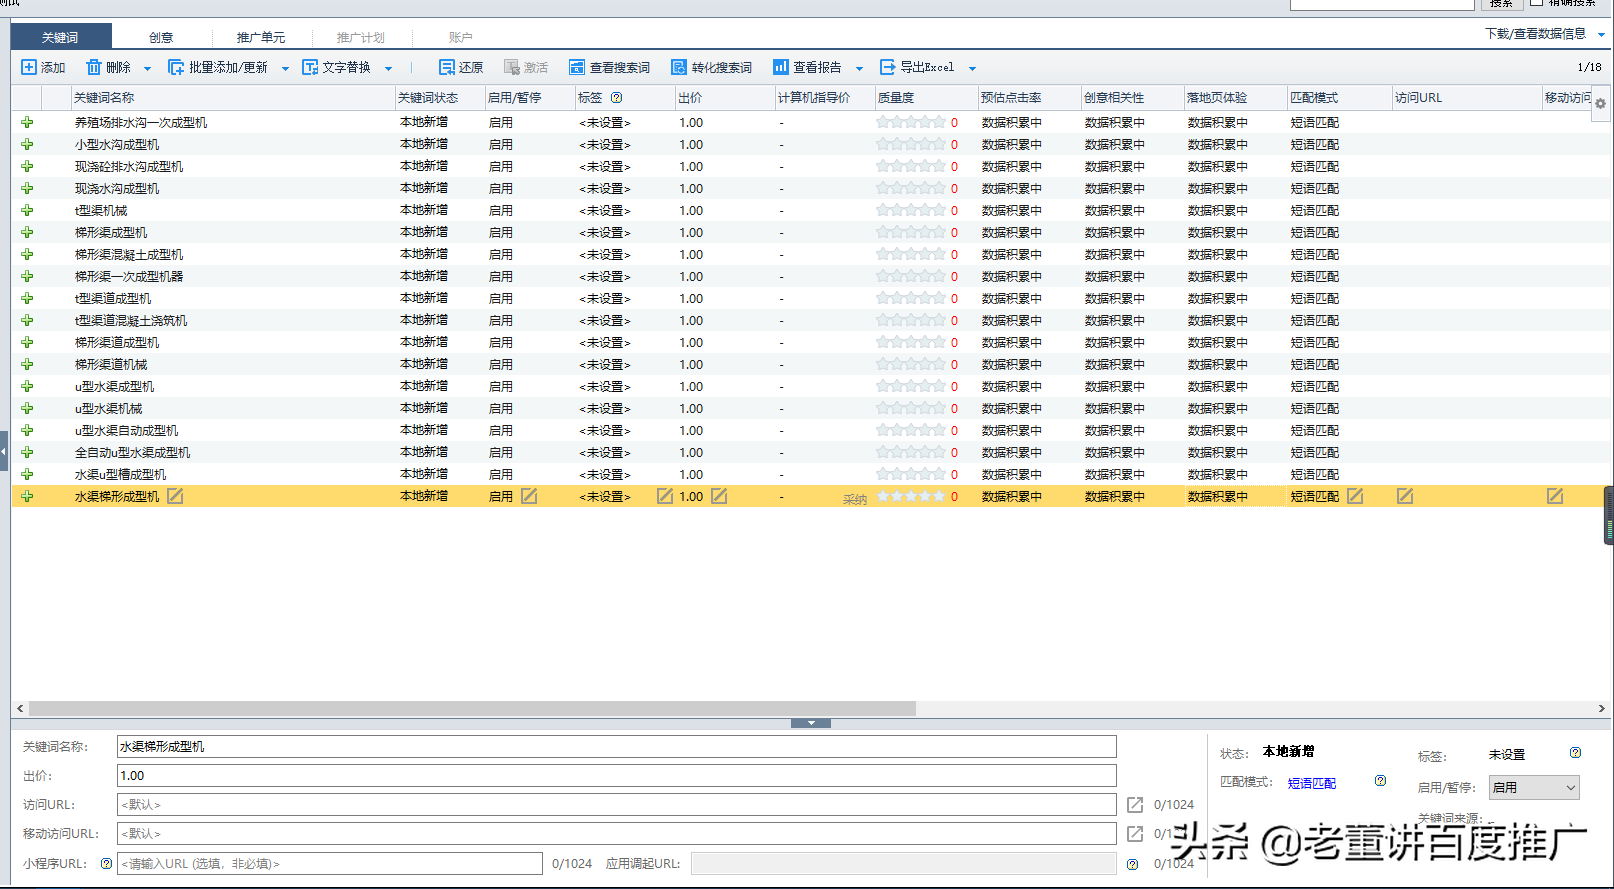Expand the 批量添加/更新 dropdown arrow

(x=285, y=69)
